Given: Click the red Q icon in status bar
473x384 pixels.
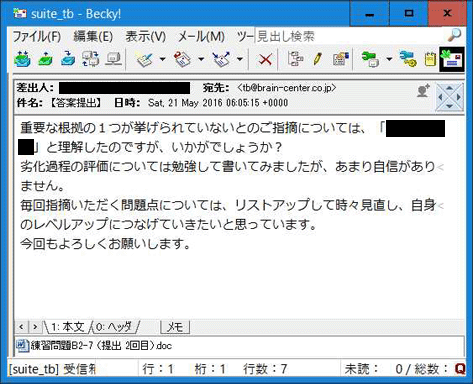Looking at the screenshot, I should point(460,369).
